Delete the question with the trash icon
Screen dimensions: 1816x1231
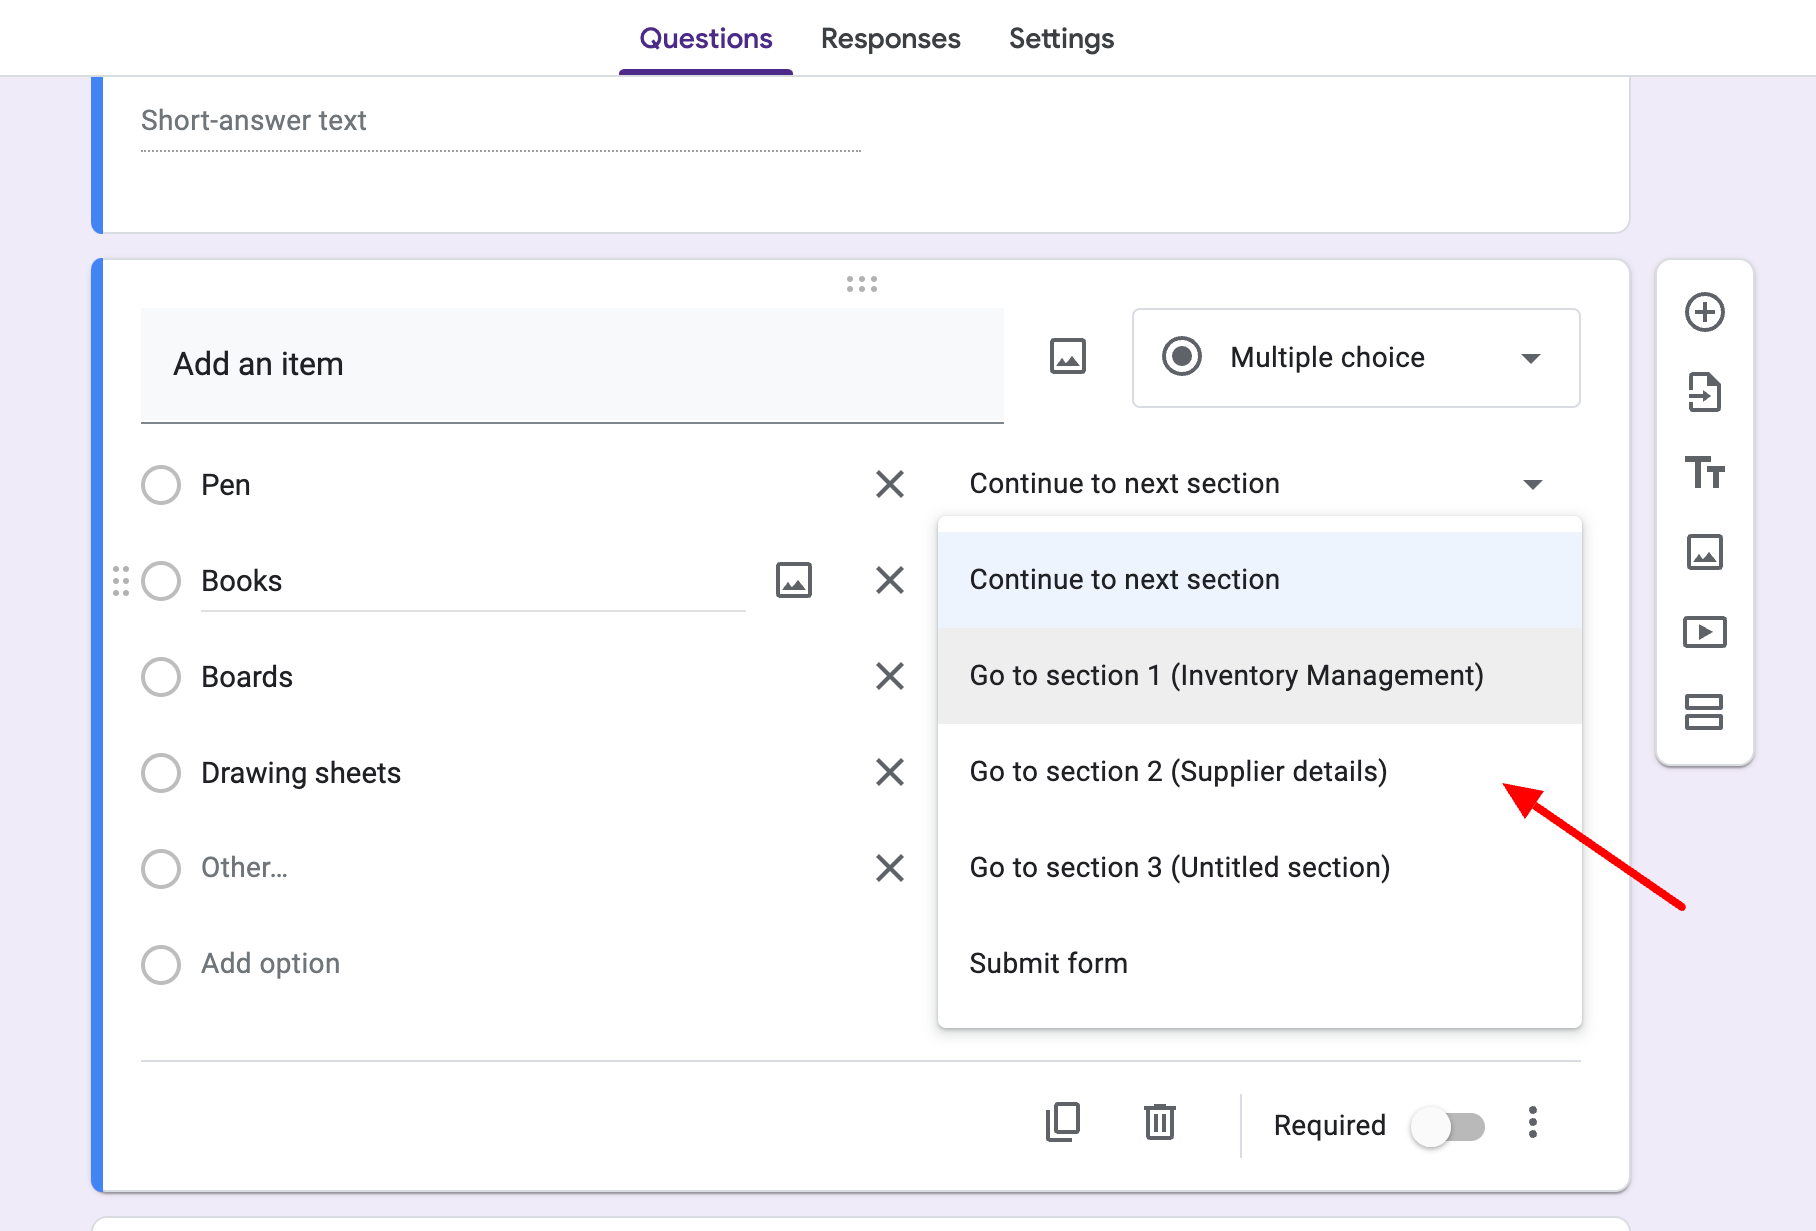coord(1159,1122)
